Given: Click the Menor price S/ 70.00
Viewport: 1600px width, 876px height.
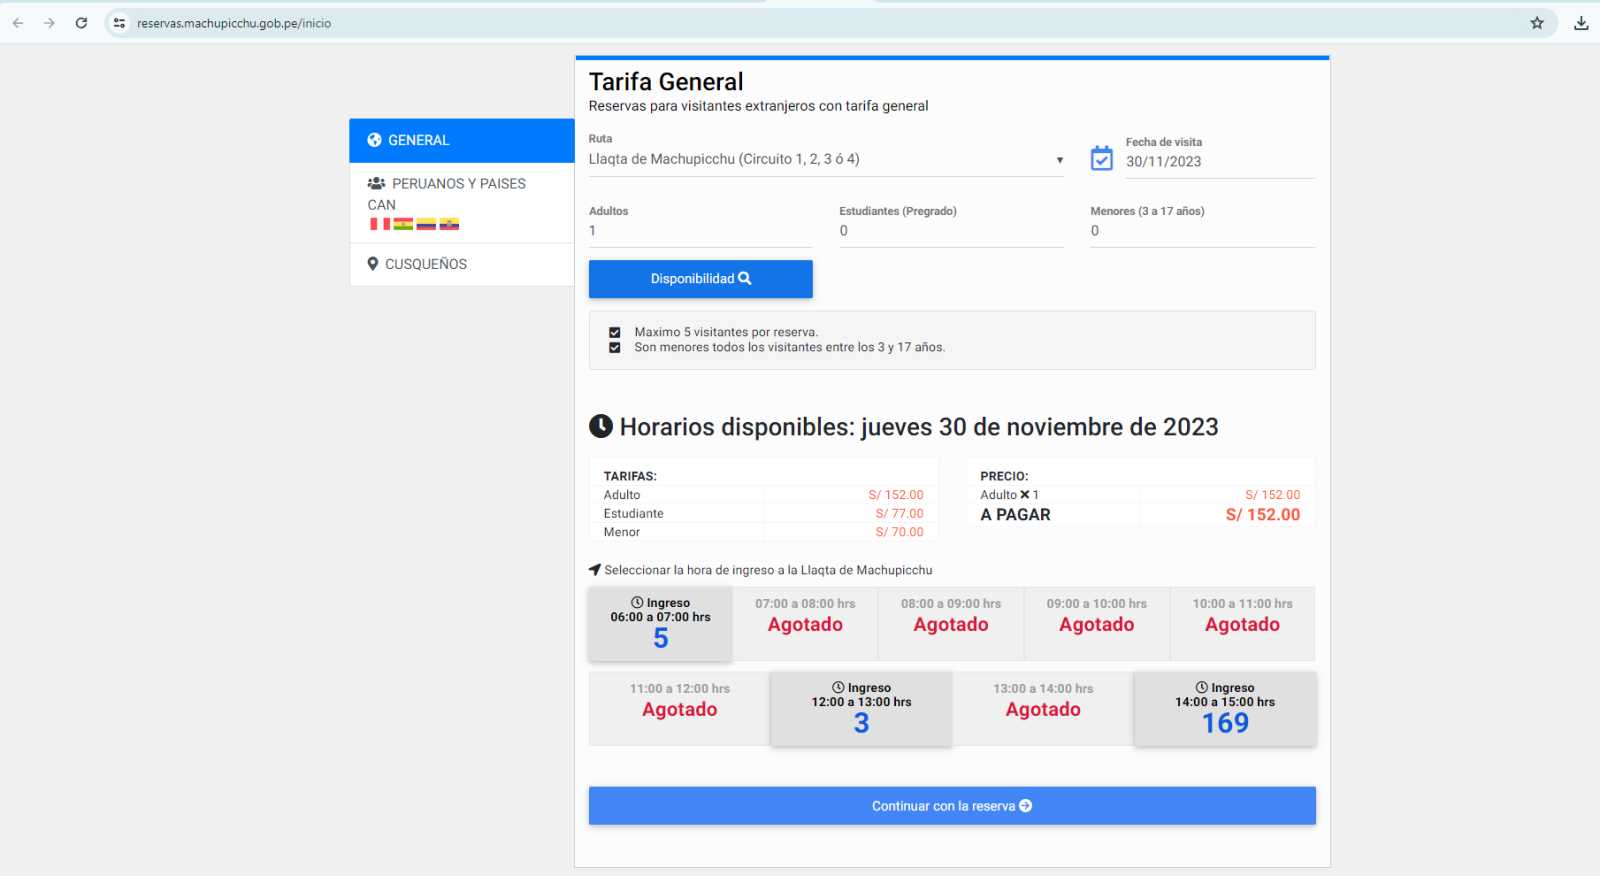Looking at the screenshot, I should (x=900, y=532).
